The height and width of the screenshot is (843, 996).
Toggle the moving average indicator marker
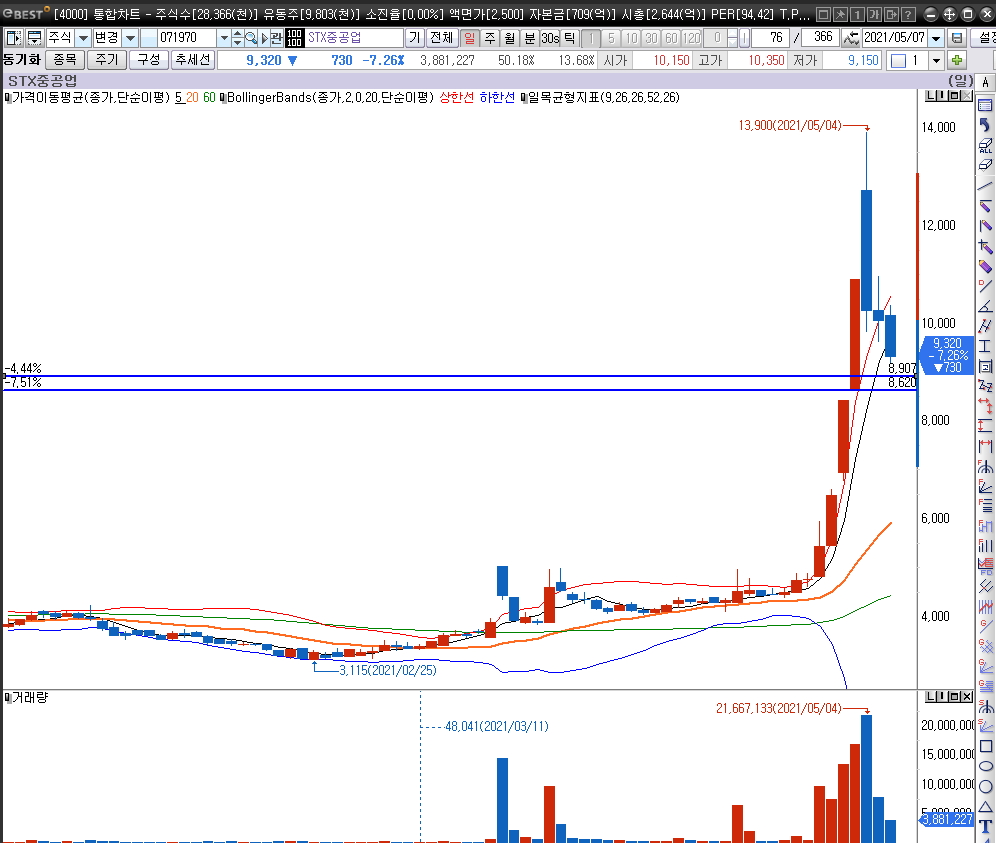[7, 98]
